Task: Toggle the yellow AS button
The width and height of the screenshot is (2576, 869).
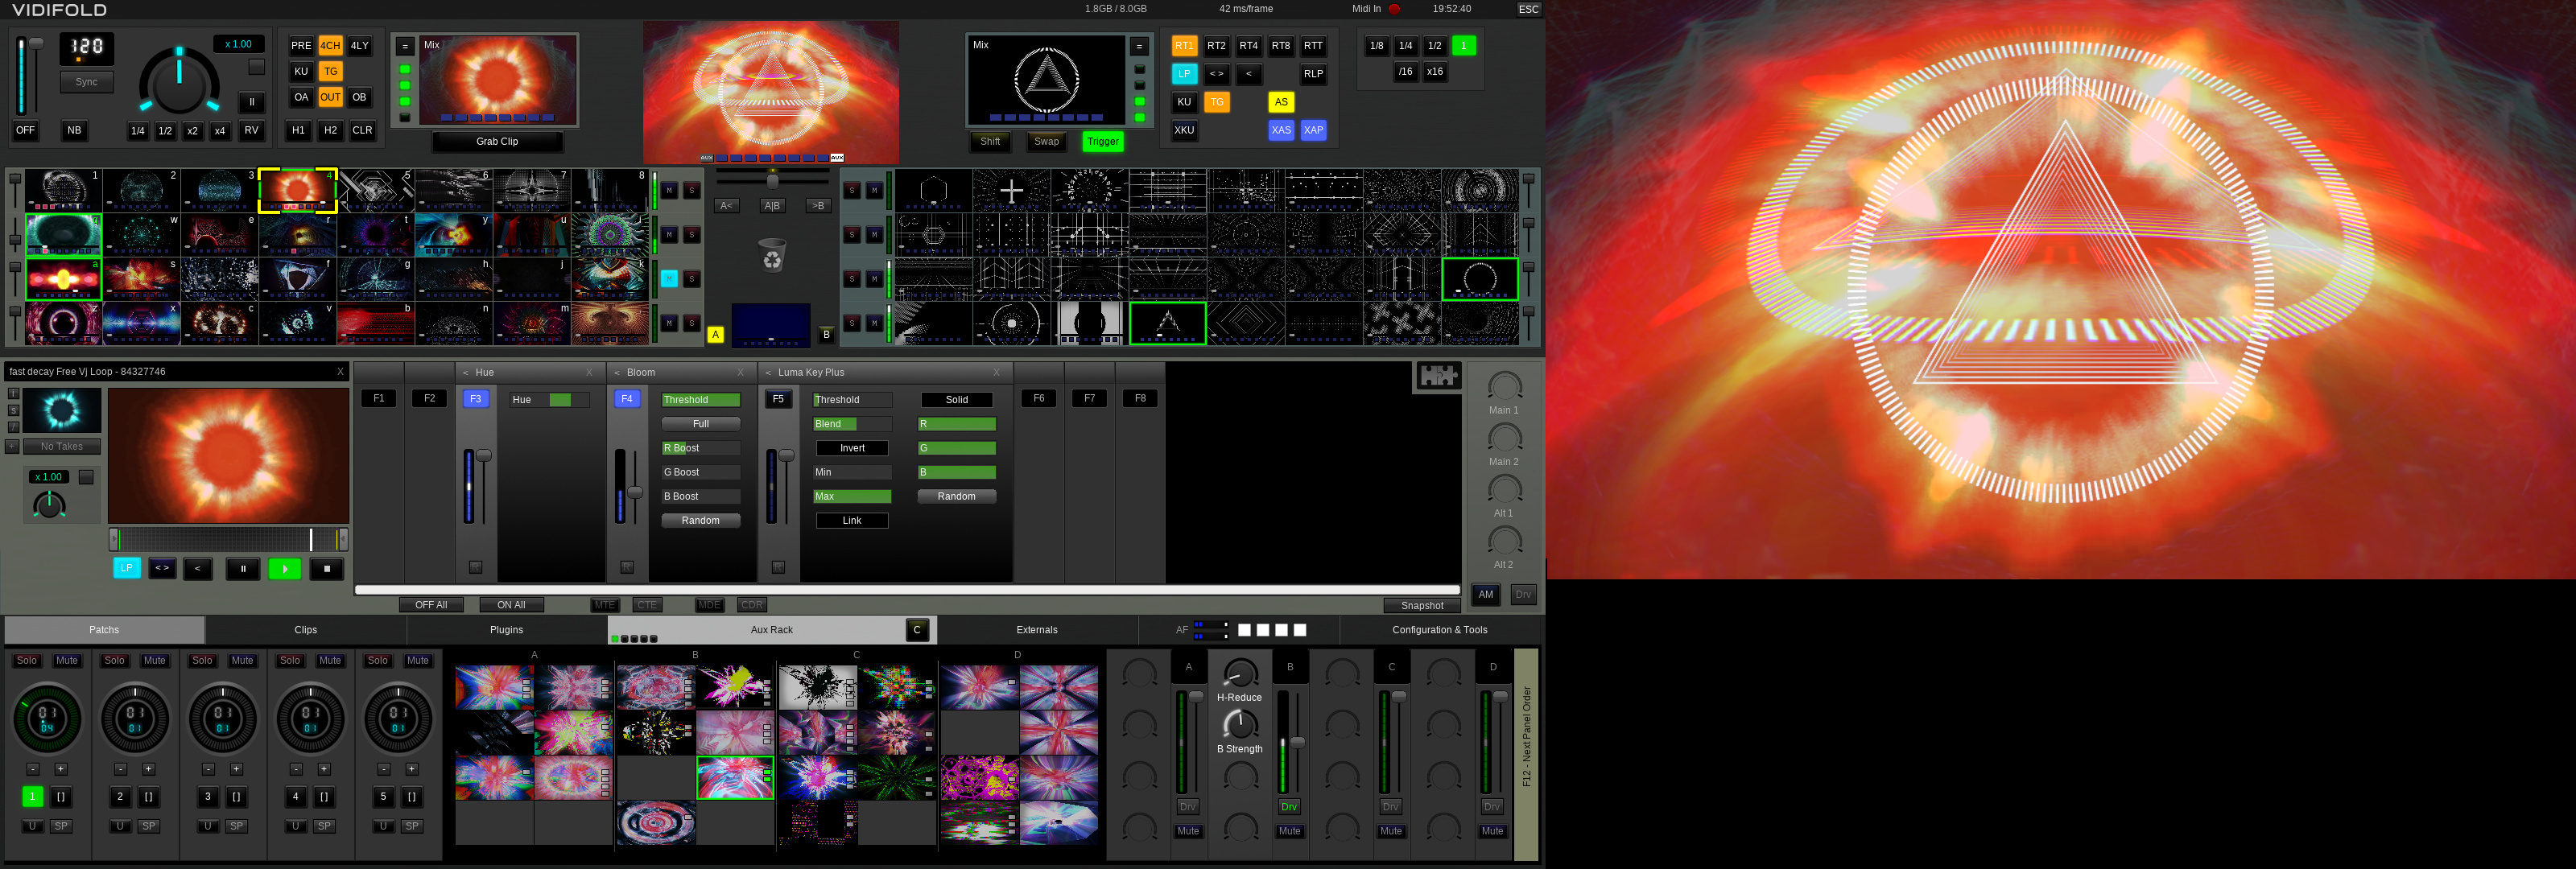Action: click(1281, 102)
